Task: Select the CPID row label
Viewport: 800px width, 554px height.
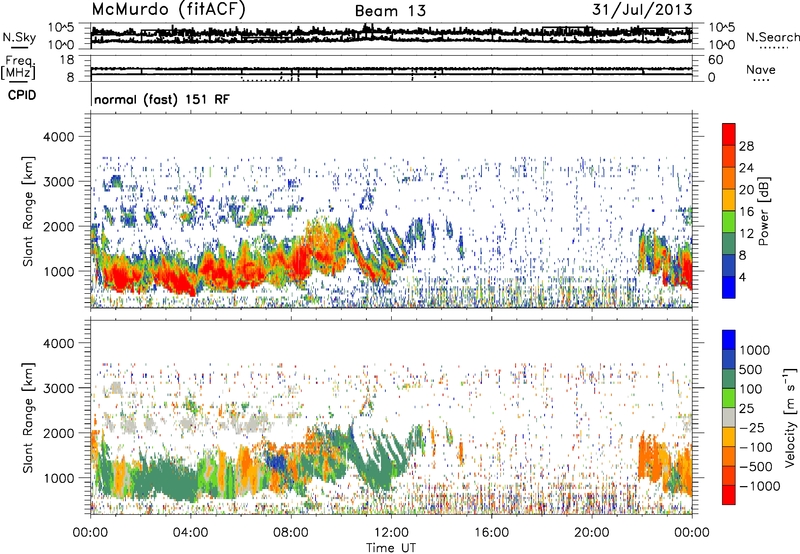Action: pos(22,95)
